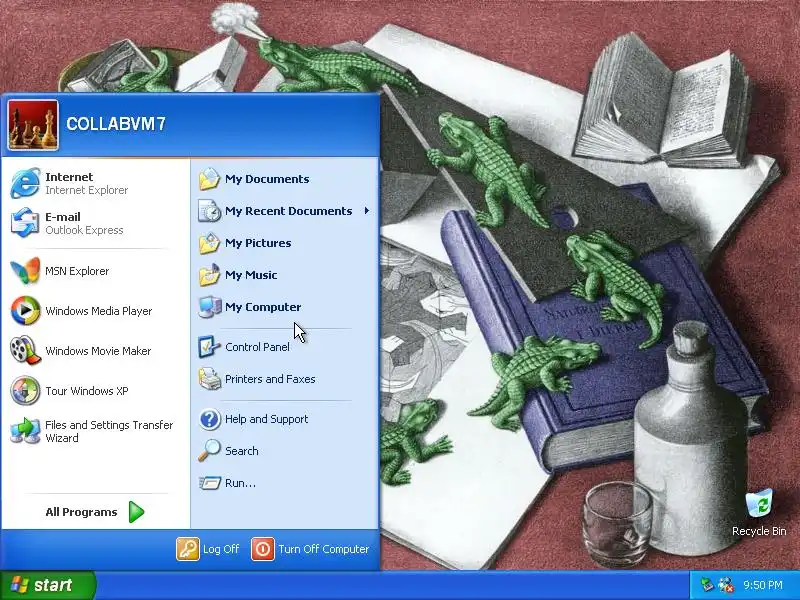Click the Turn Off Computer label

pyautogui.click(x=323, y=549)
